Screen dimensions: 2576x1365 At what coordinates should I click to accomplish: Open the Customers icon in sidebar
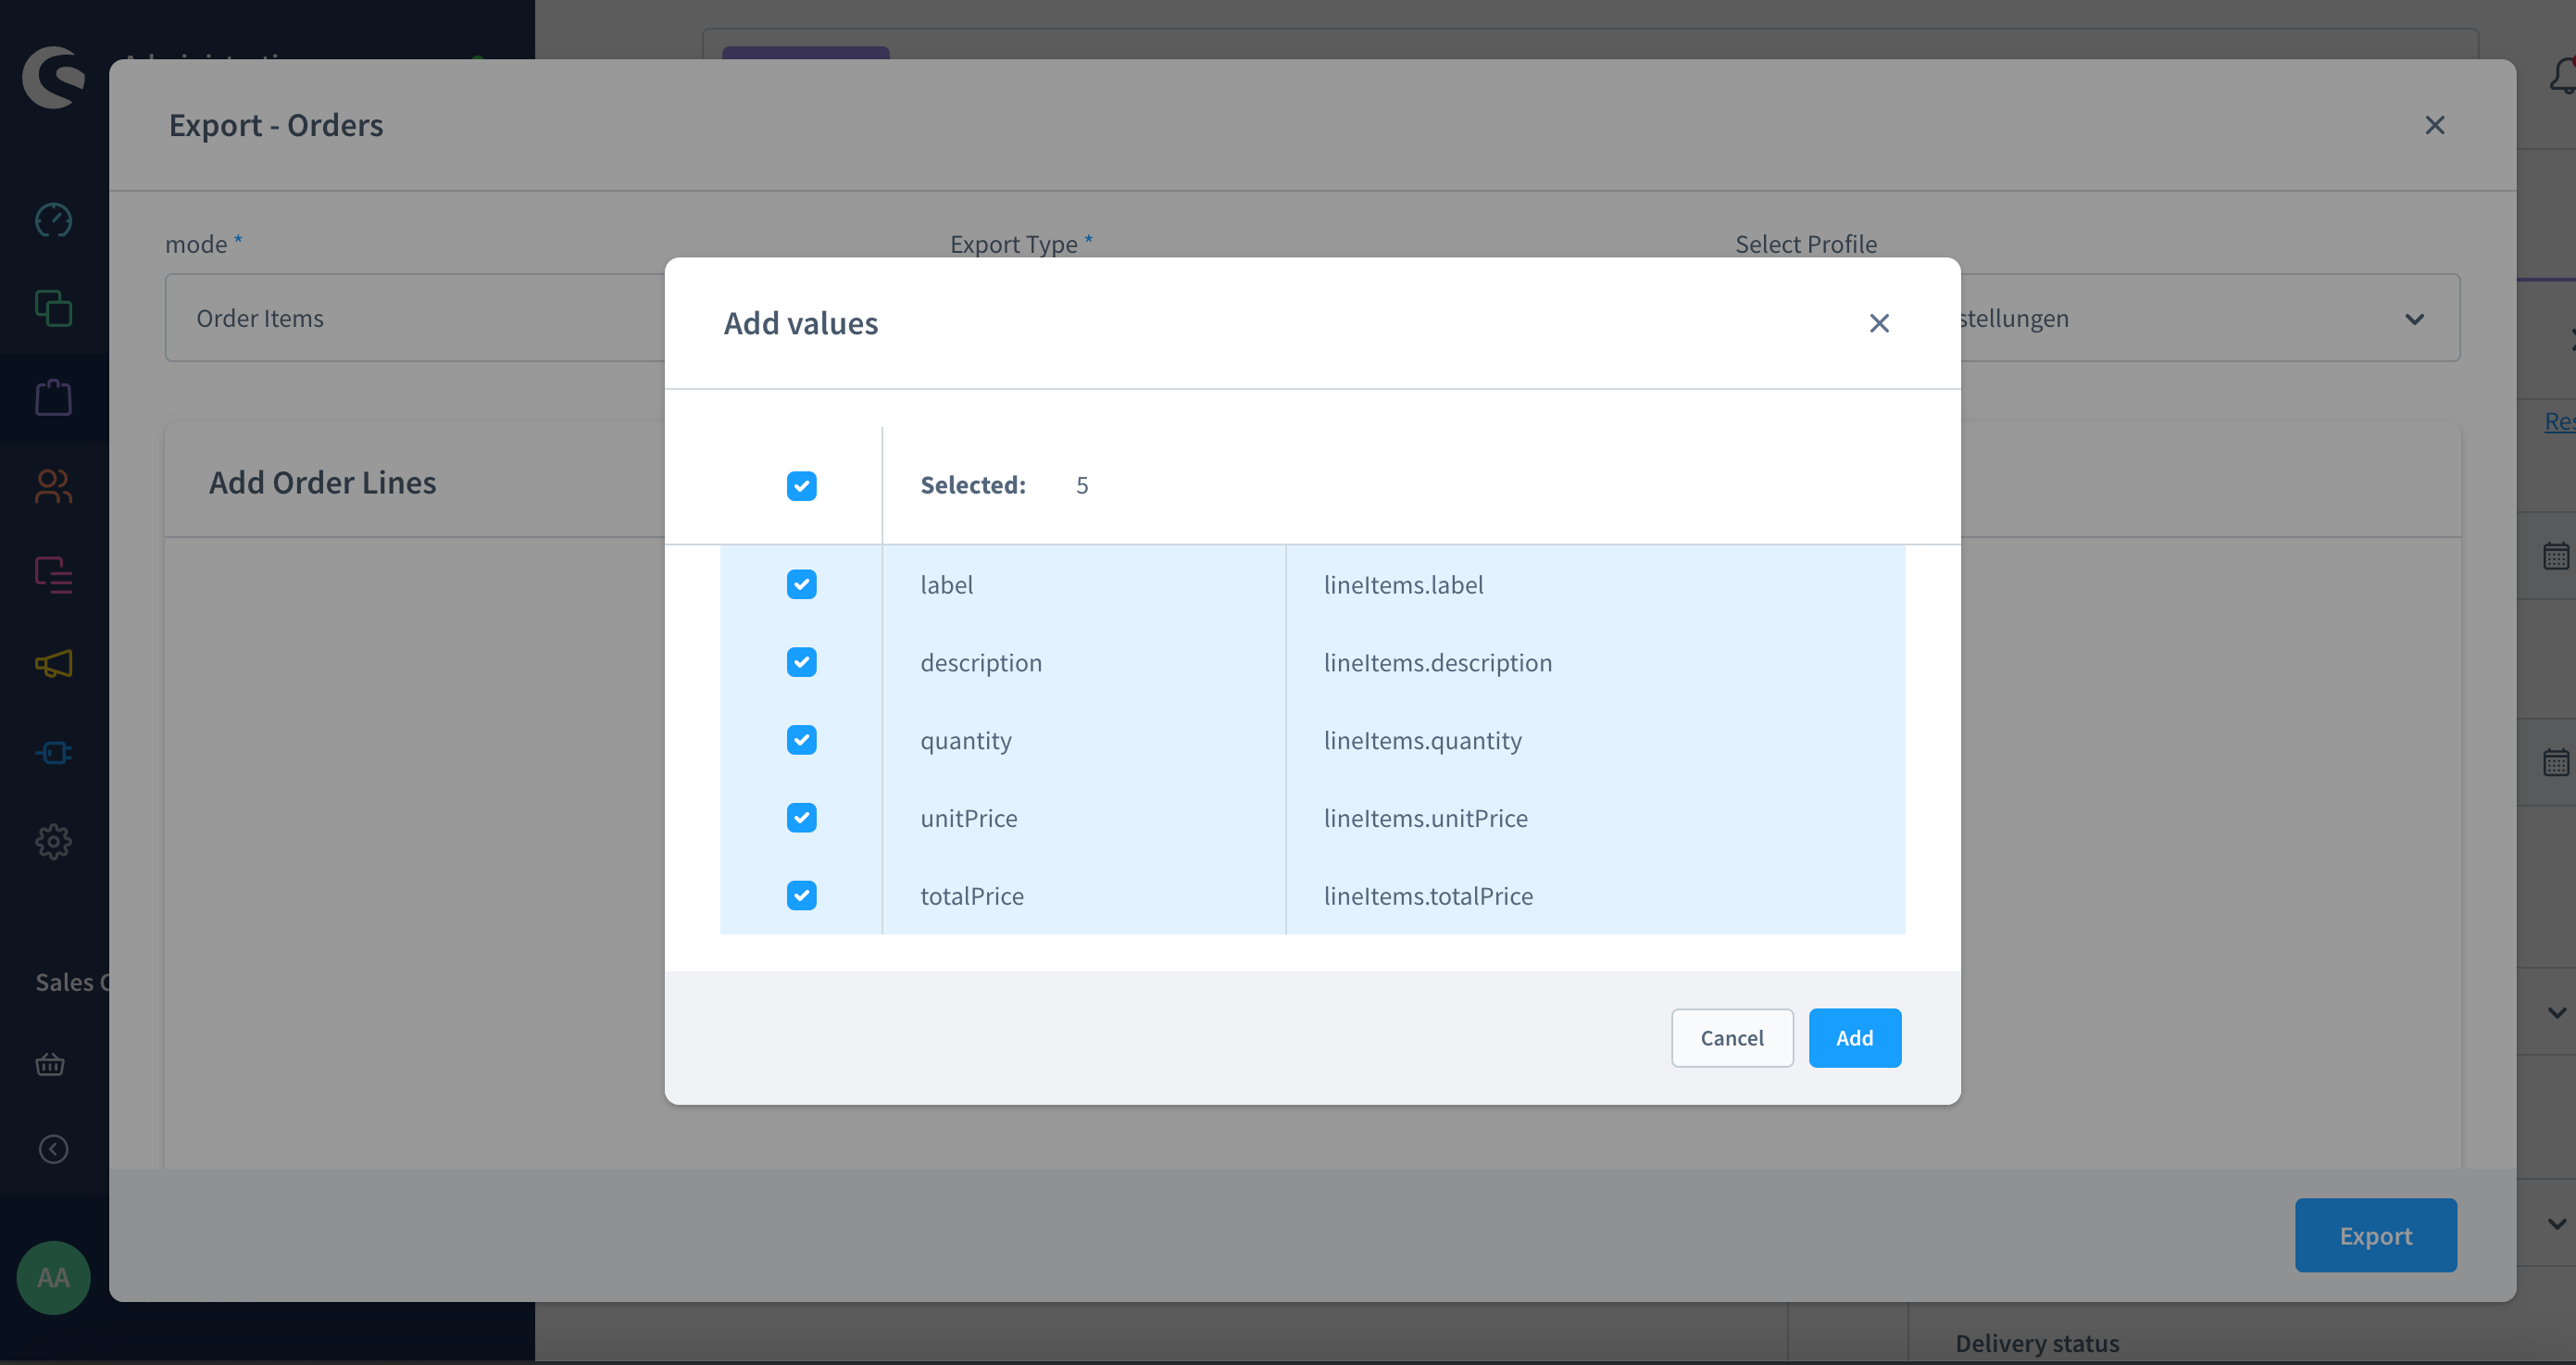(53, 486)
